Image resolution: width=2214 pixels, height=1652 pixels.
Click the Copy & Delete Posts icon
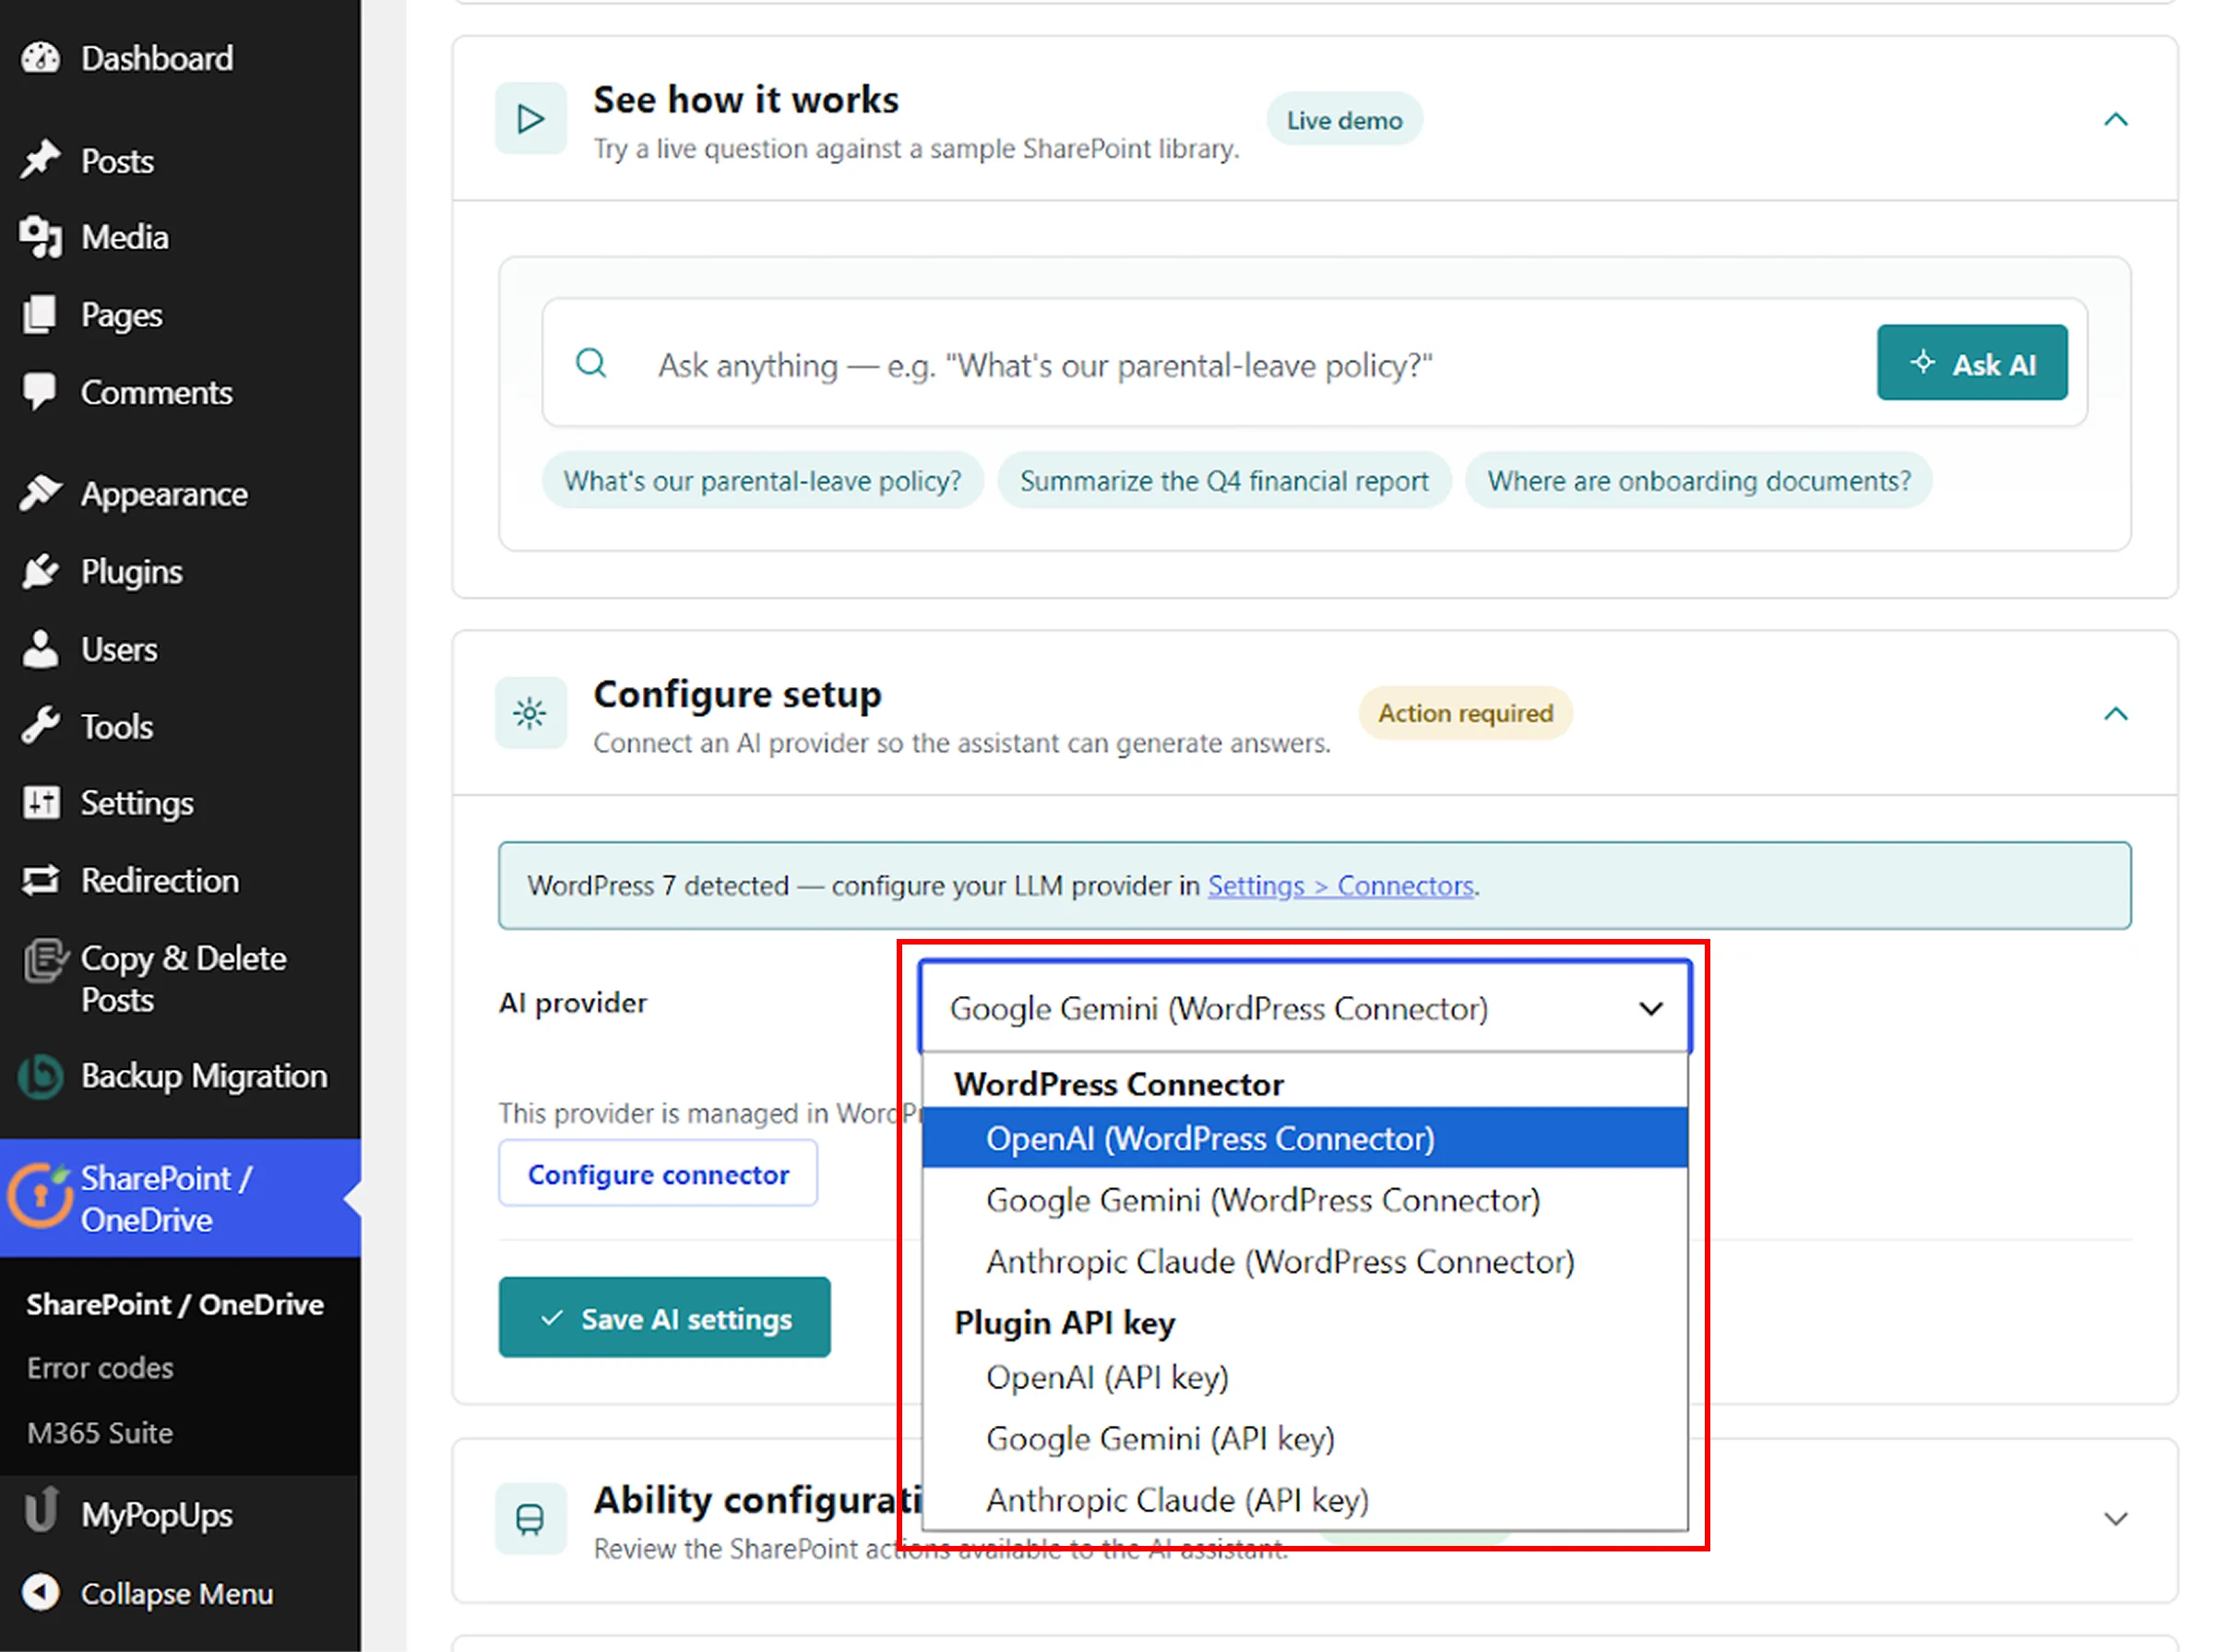click(45, 962)
